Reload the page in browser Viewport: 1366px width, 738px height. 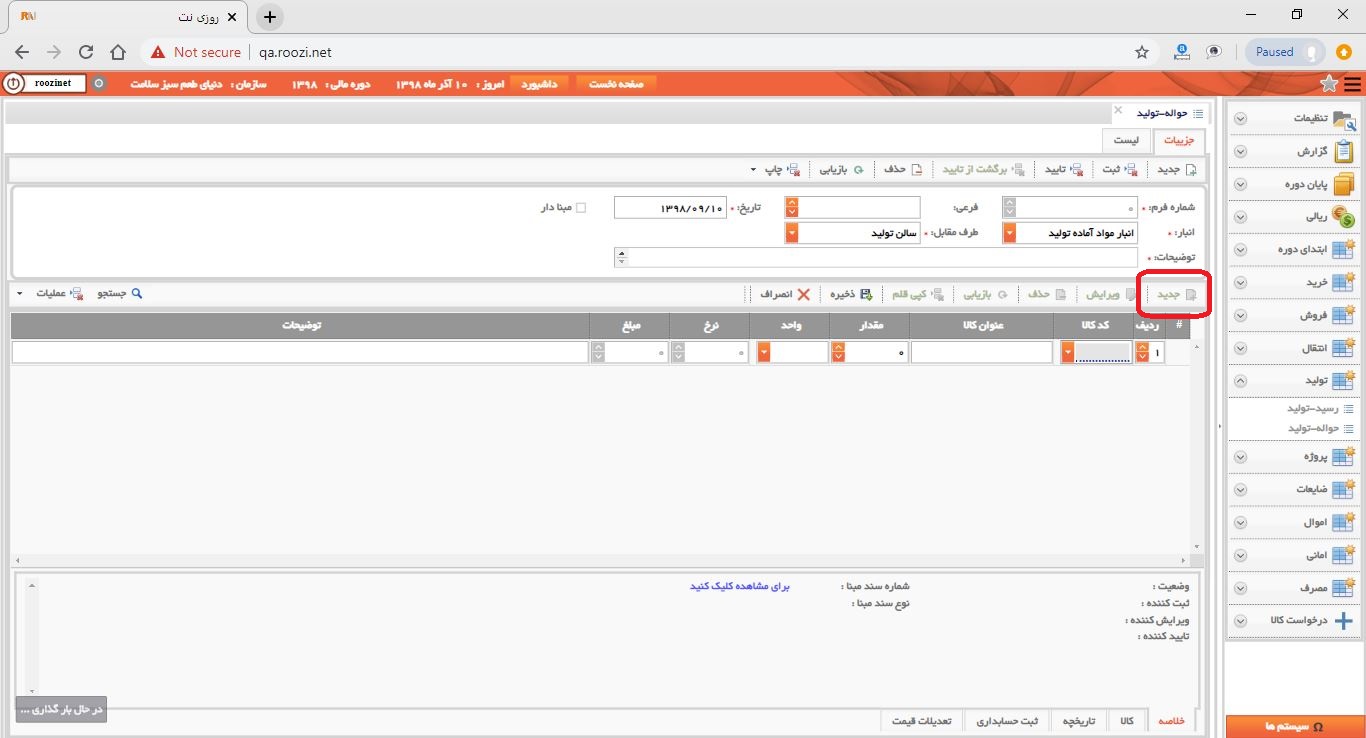pyautogui.click(x=85, y=52)
